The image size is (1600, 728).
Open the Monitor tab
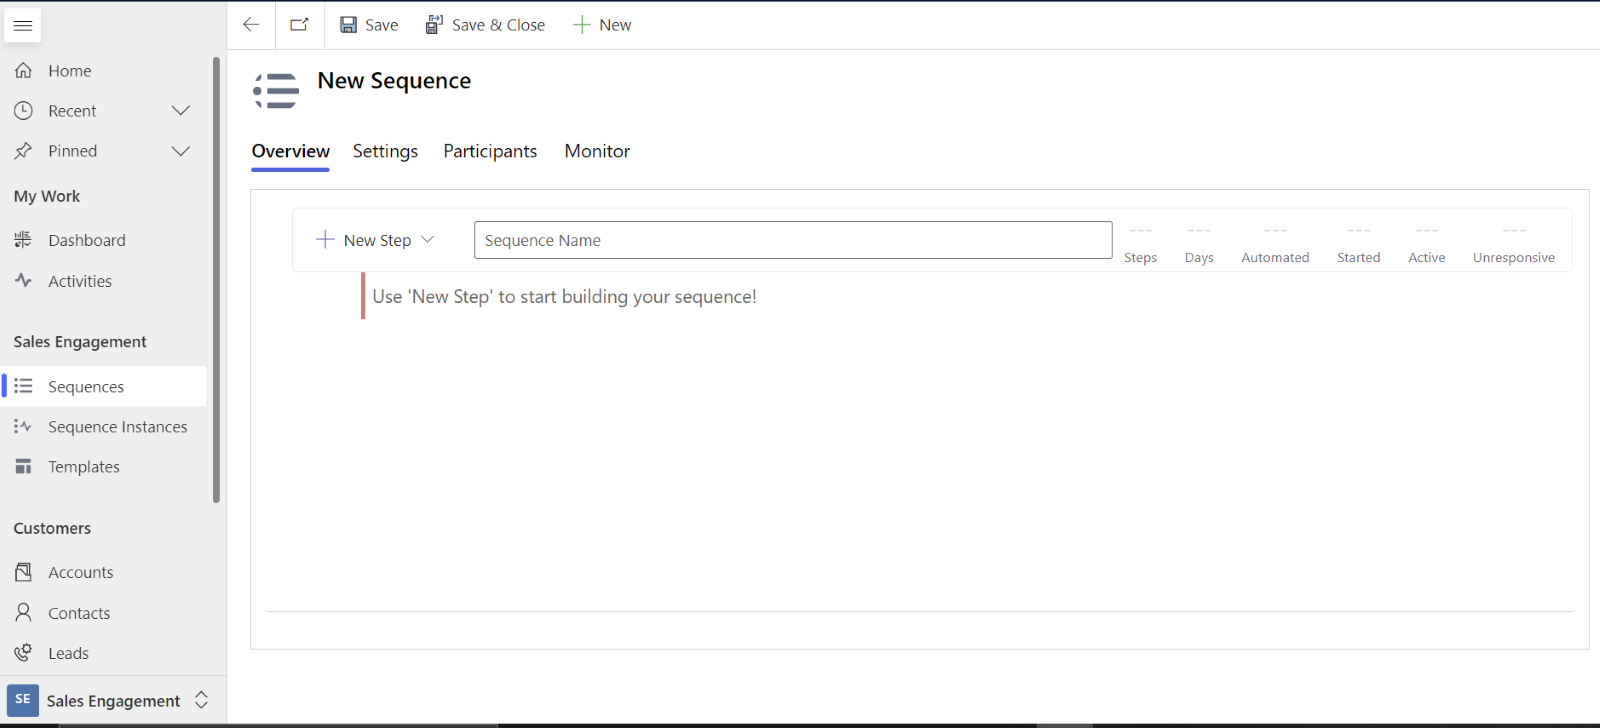(597, 151)
